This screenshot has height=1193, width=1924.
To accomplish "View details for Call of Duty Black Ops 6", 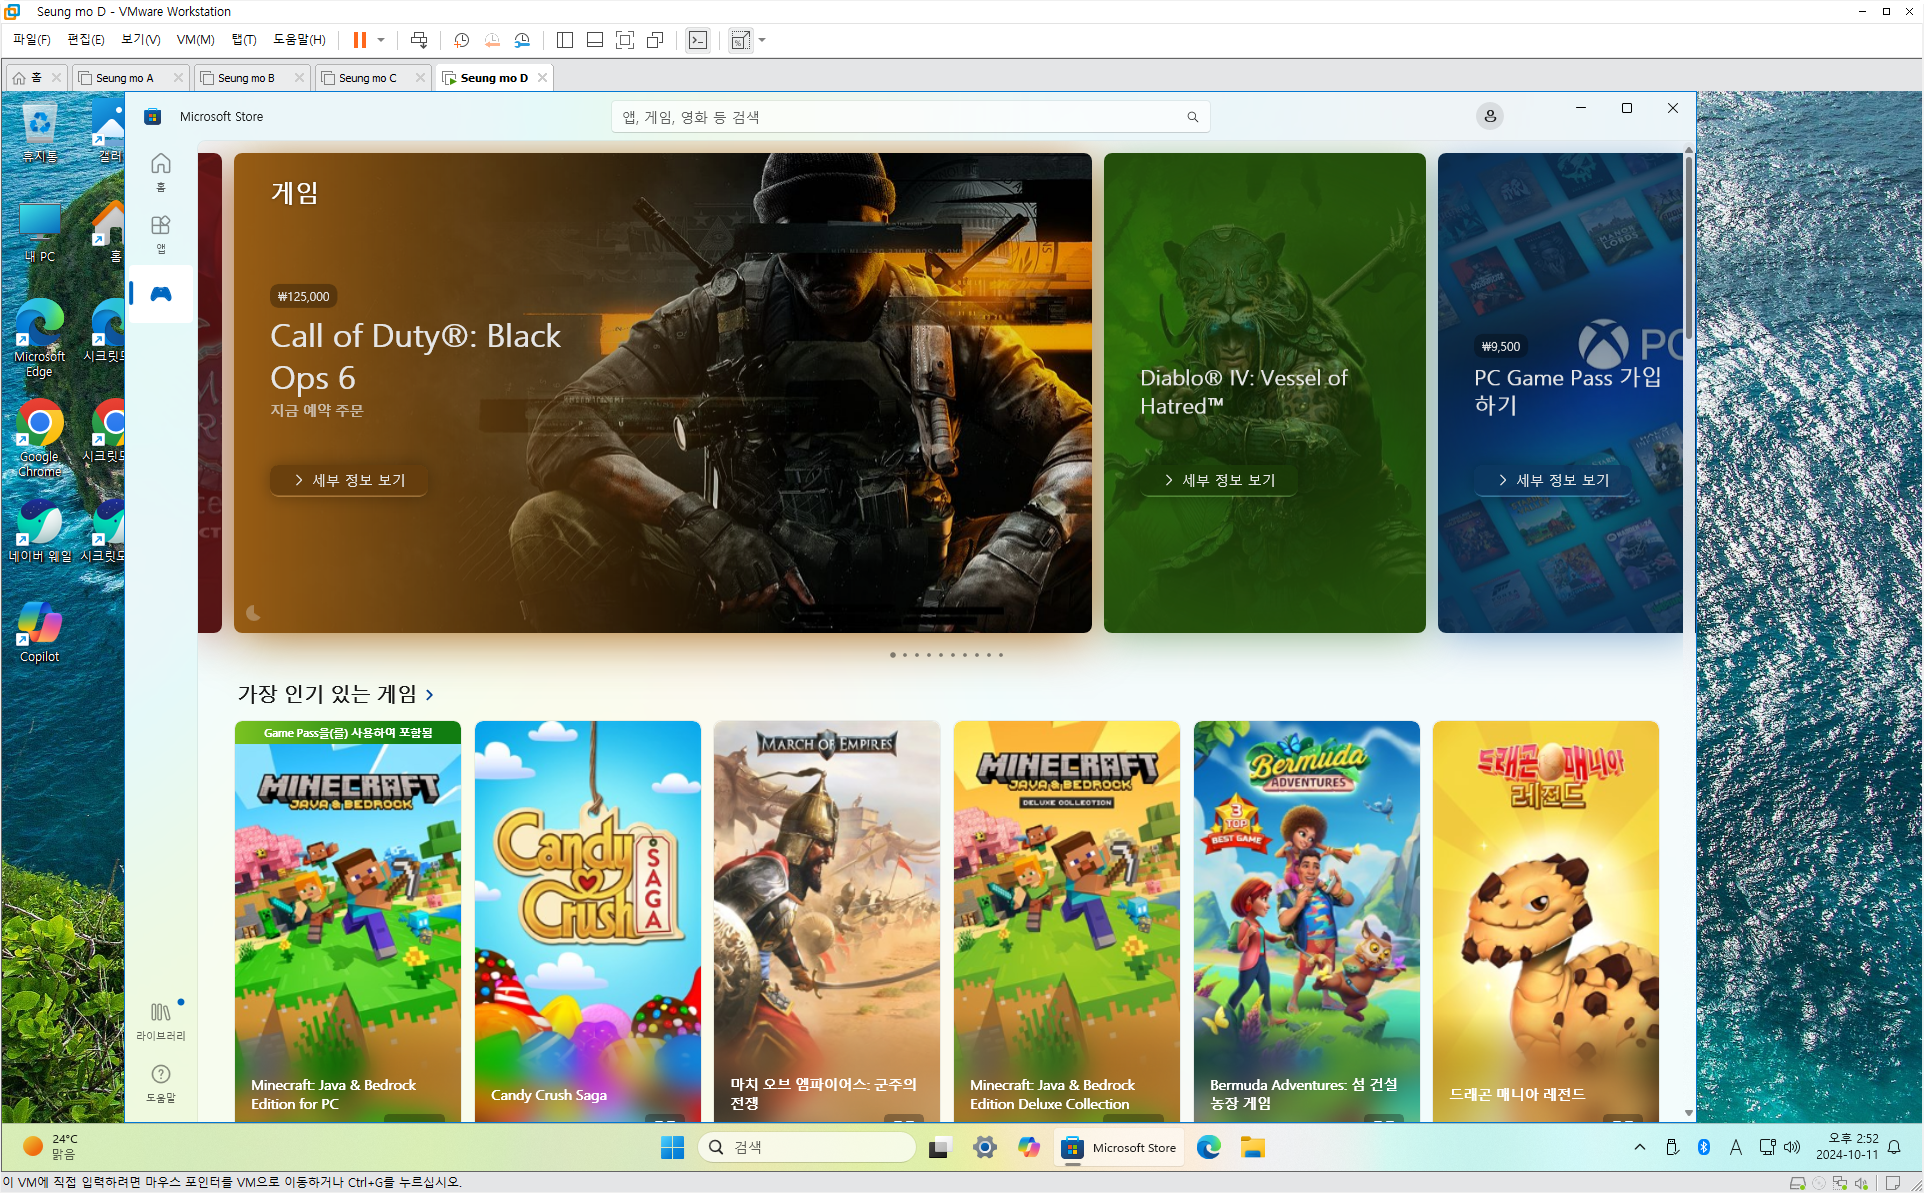I will (349, 480).
